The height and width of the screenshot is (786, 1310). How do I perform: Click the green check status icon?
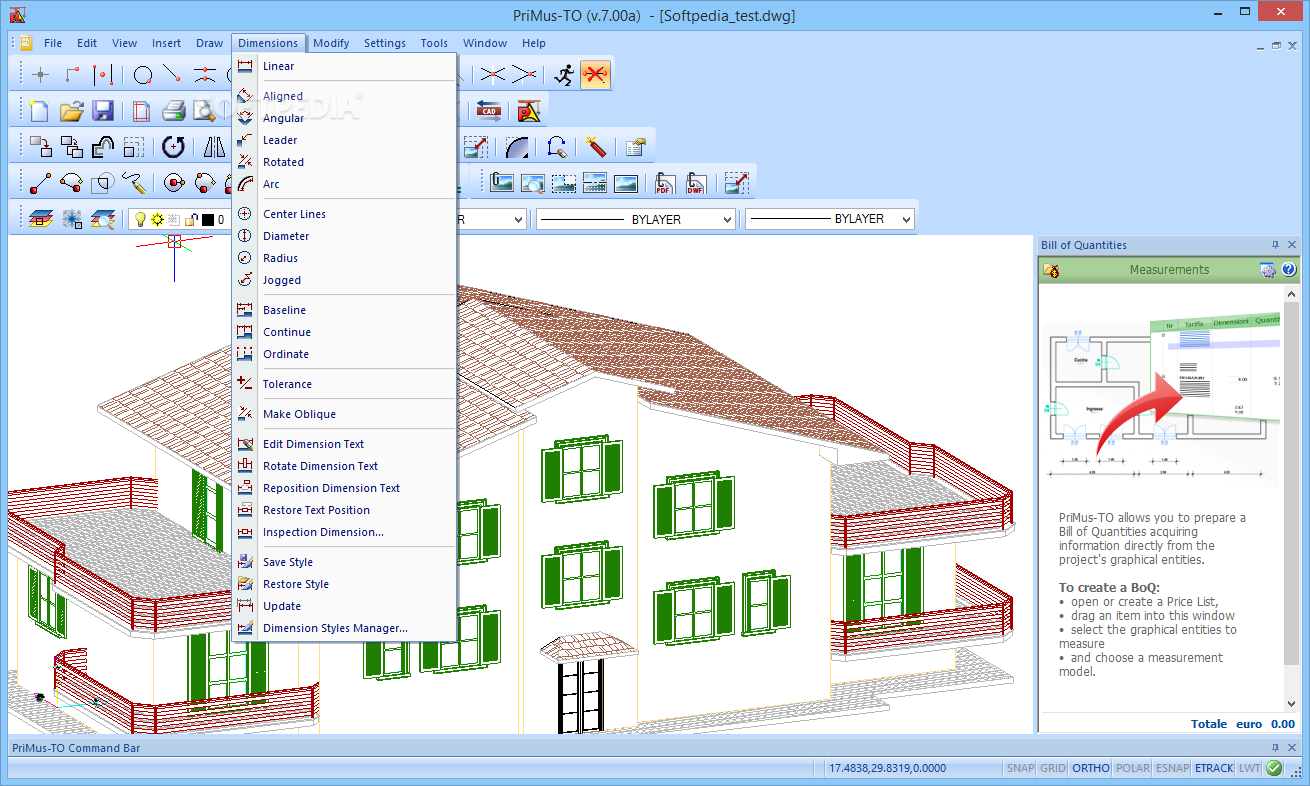(1274, 768)
